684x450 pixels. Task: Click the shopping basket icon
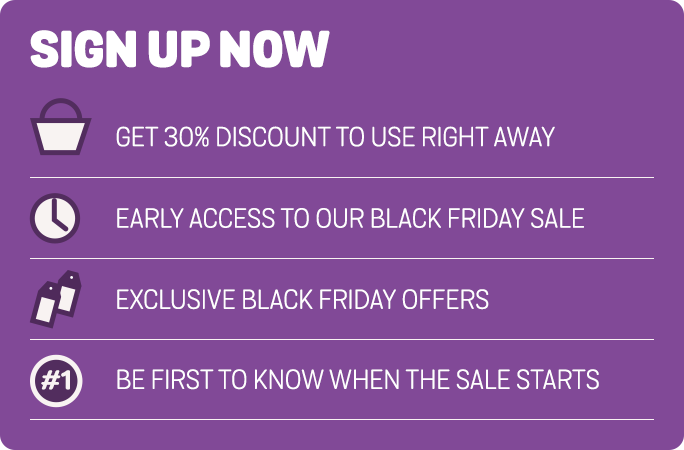tap(61, 126)
